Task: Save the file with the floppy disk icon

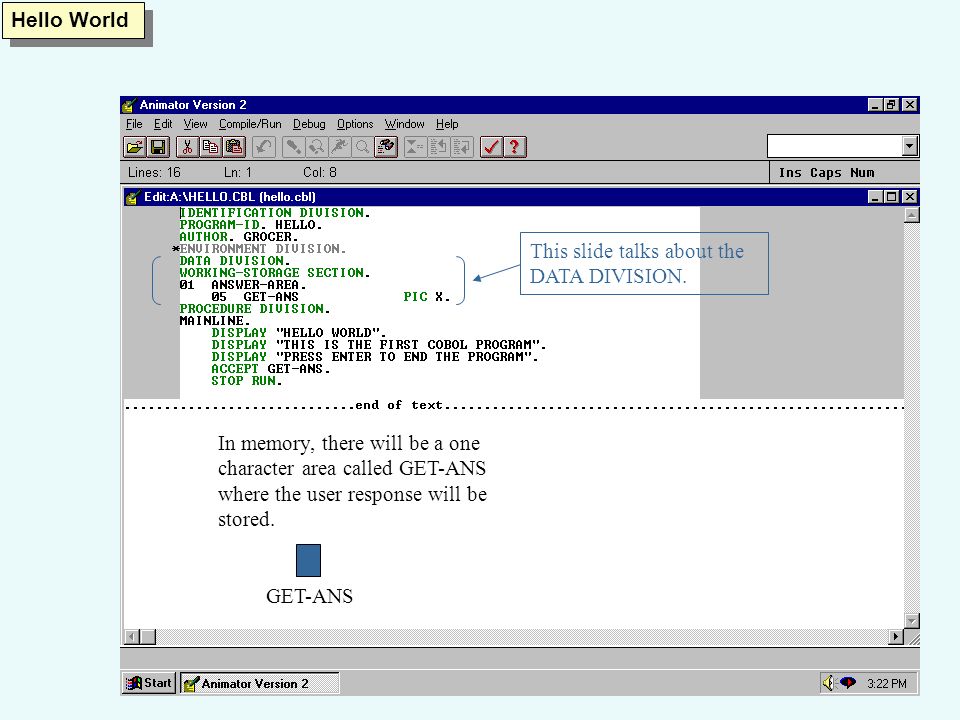Action: click(158, 147)
